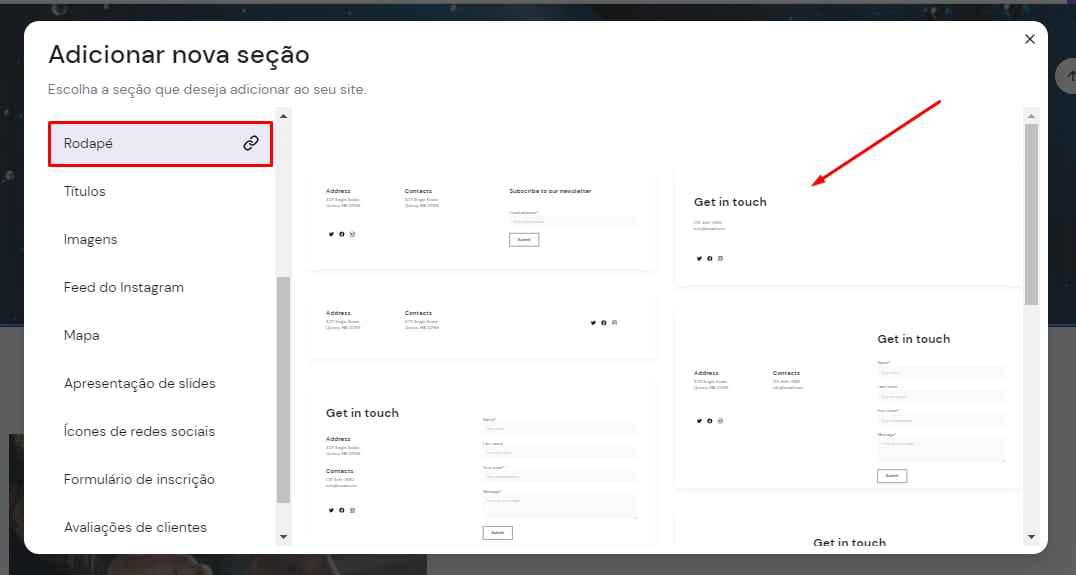Image resolution: width=1076 pixels, height=575 pixels.
Task: Open the Títulos category
Action: pos(85,191)
